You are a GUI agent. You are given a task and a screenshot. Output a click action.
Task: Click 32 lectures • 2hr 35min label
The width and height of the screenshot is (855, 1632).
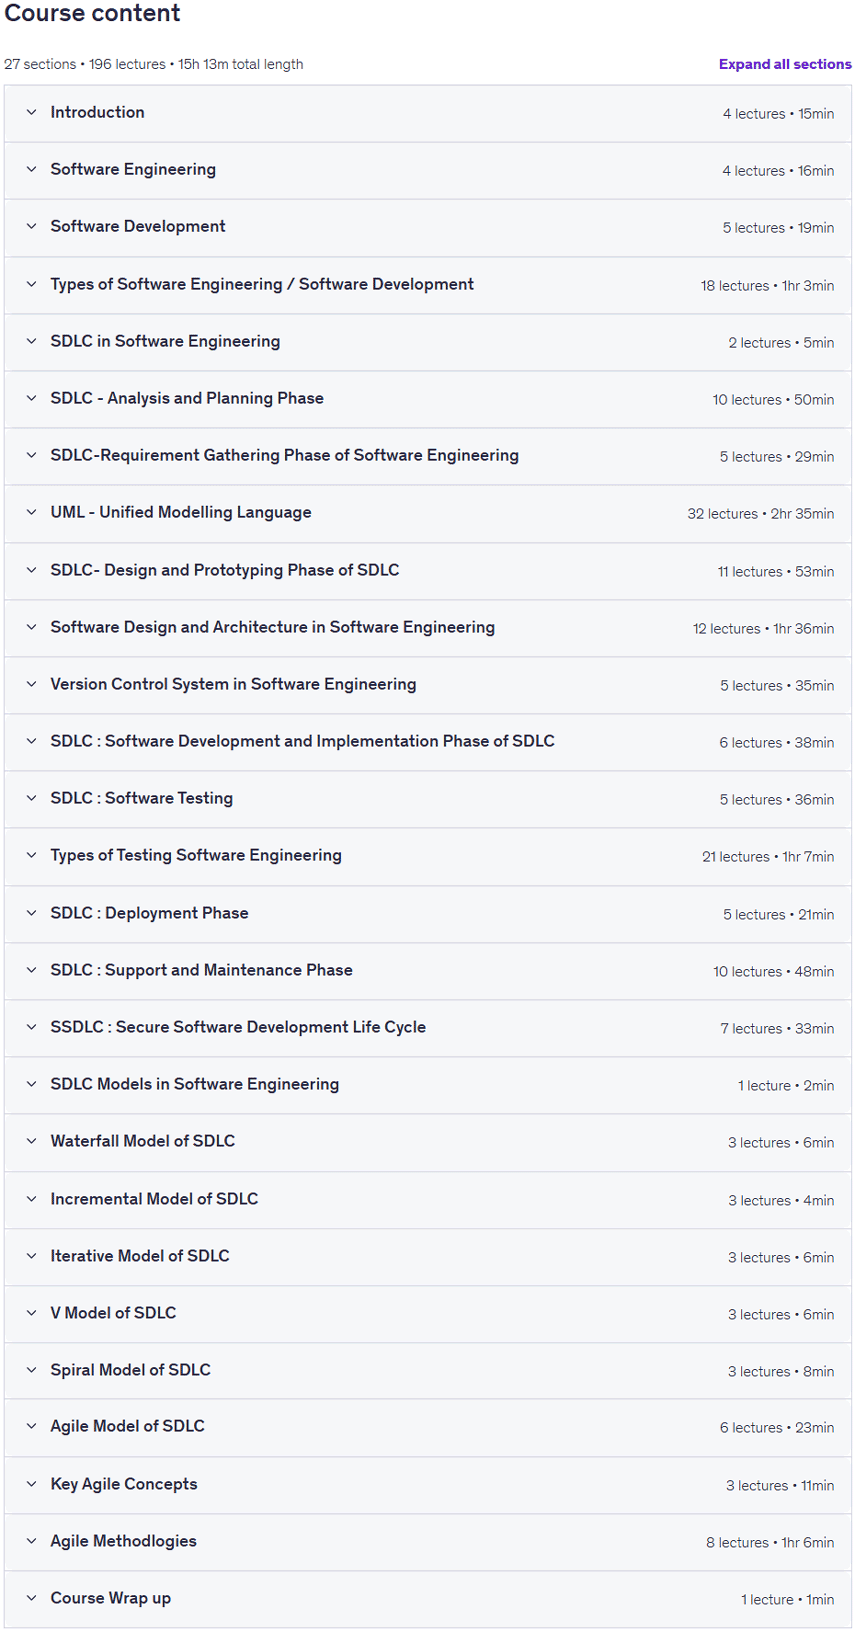click(x=760, y=514)
